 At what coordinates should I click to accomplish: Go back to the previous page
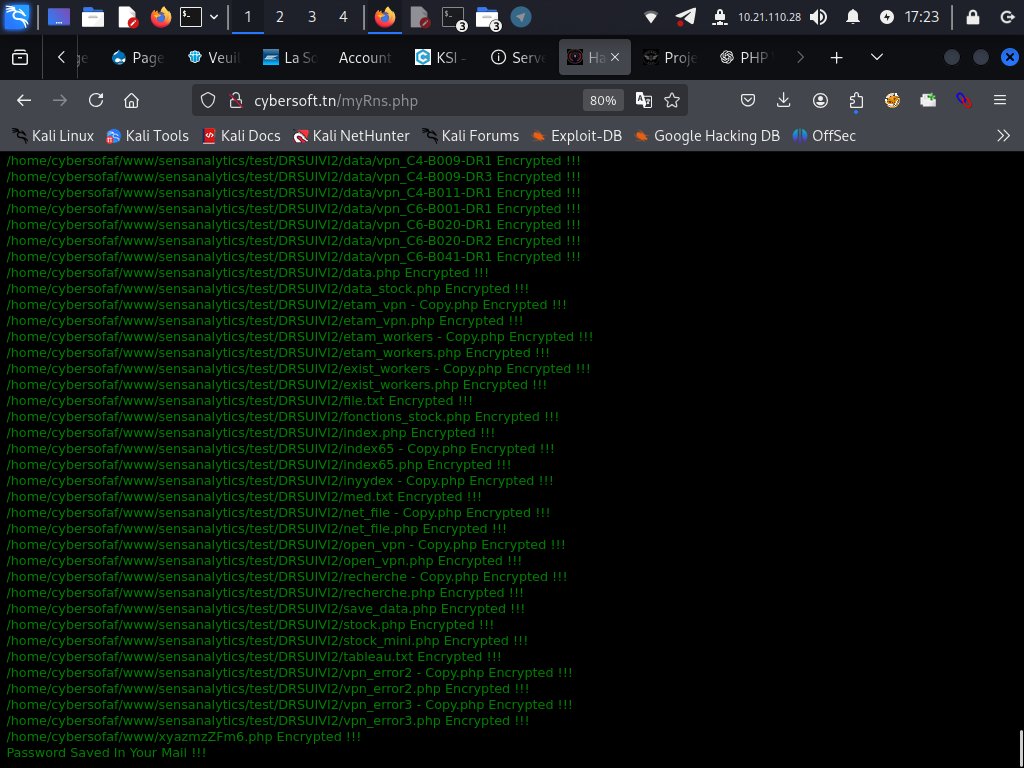(x=24, y=100)
